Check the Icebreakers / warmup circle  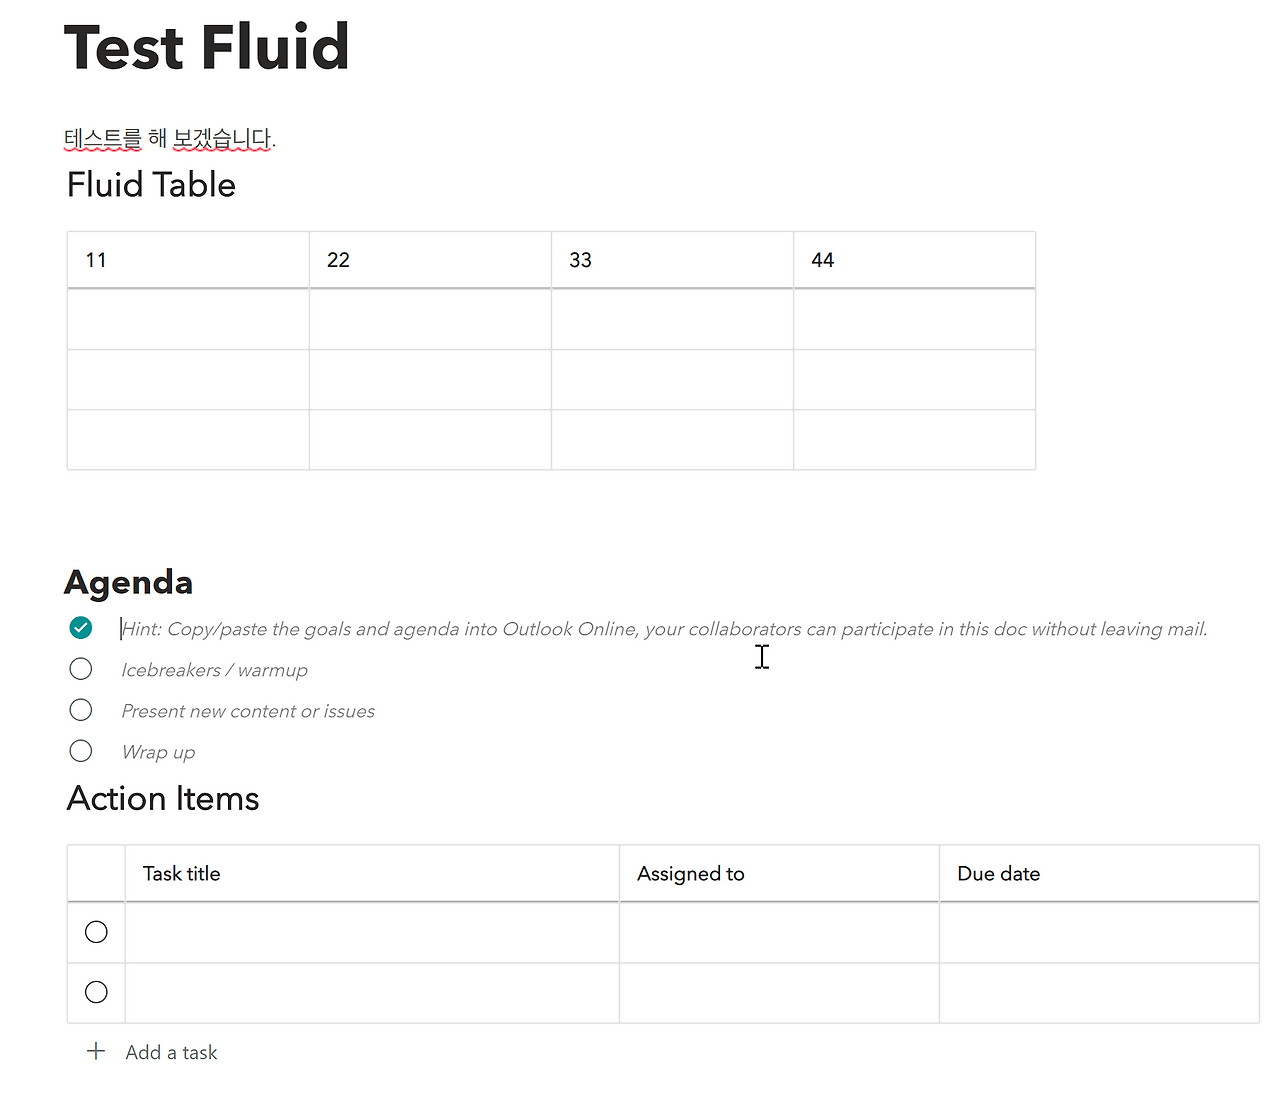(81, 669)
